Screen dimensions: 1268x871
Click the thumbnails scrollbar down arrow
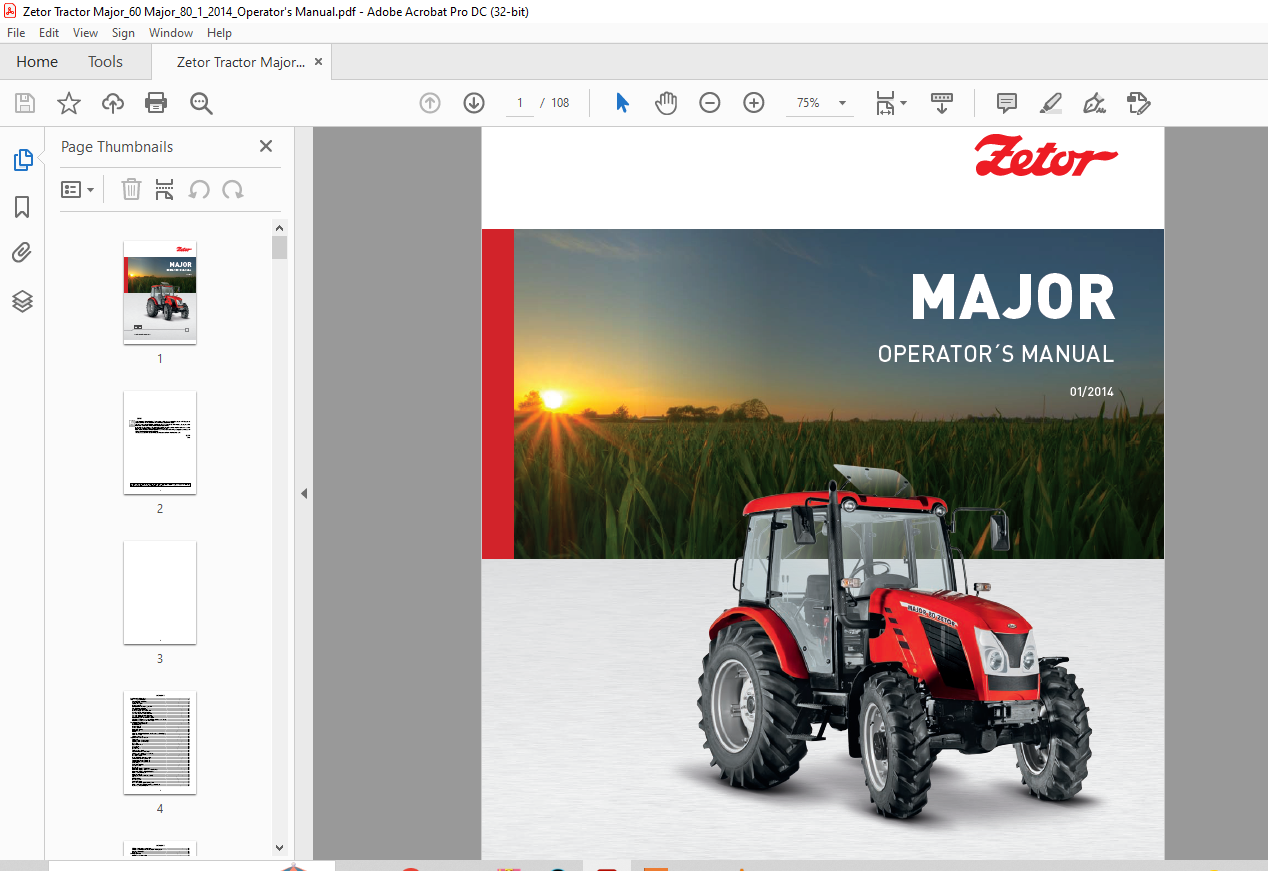279,847
